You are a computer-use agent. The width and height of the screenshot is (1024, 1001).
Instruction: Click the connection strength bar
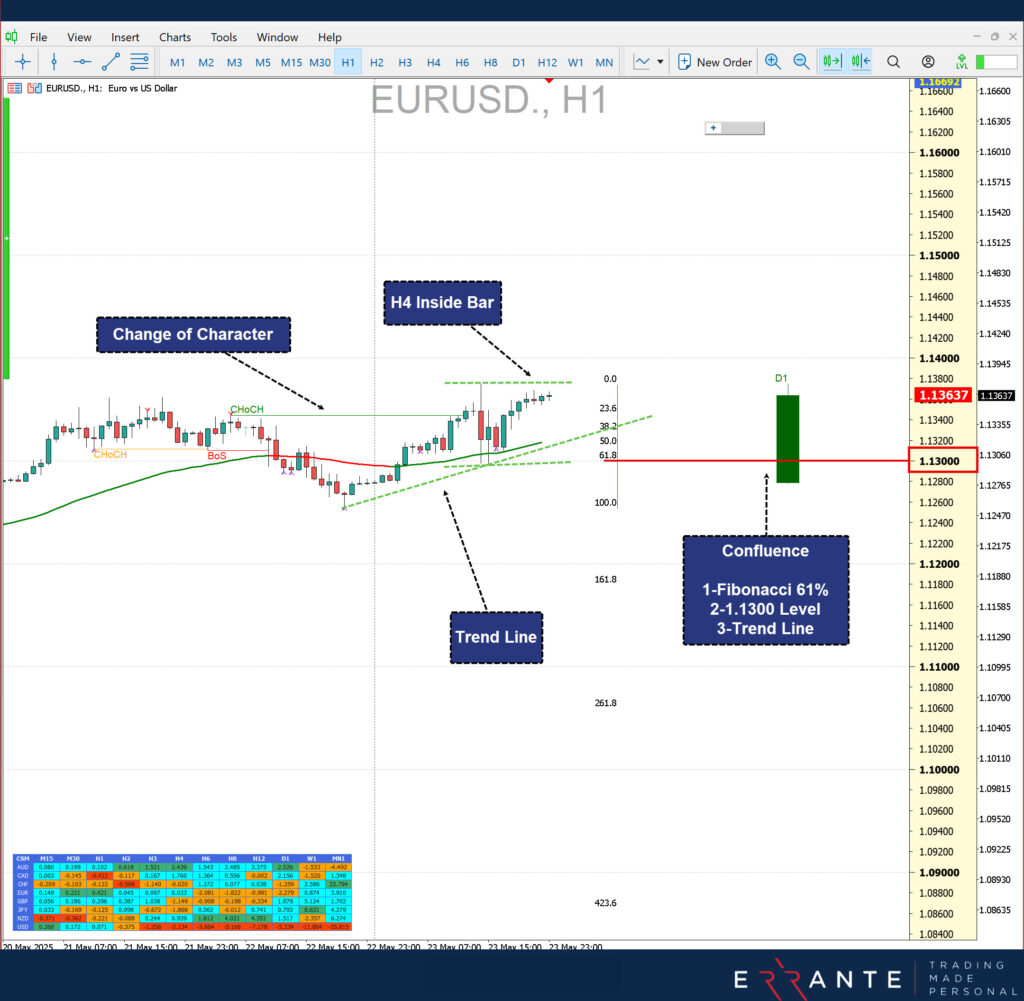pos(995,62)
